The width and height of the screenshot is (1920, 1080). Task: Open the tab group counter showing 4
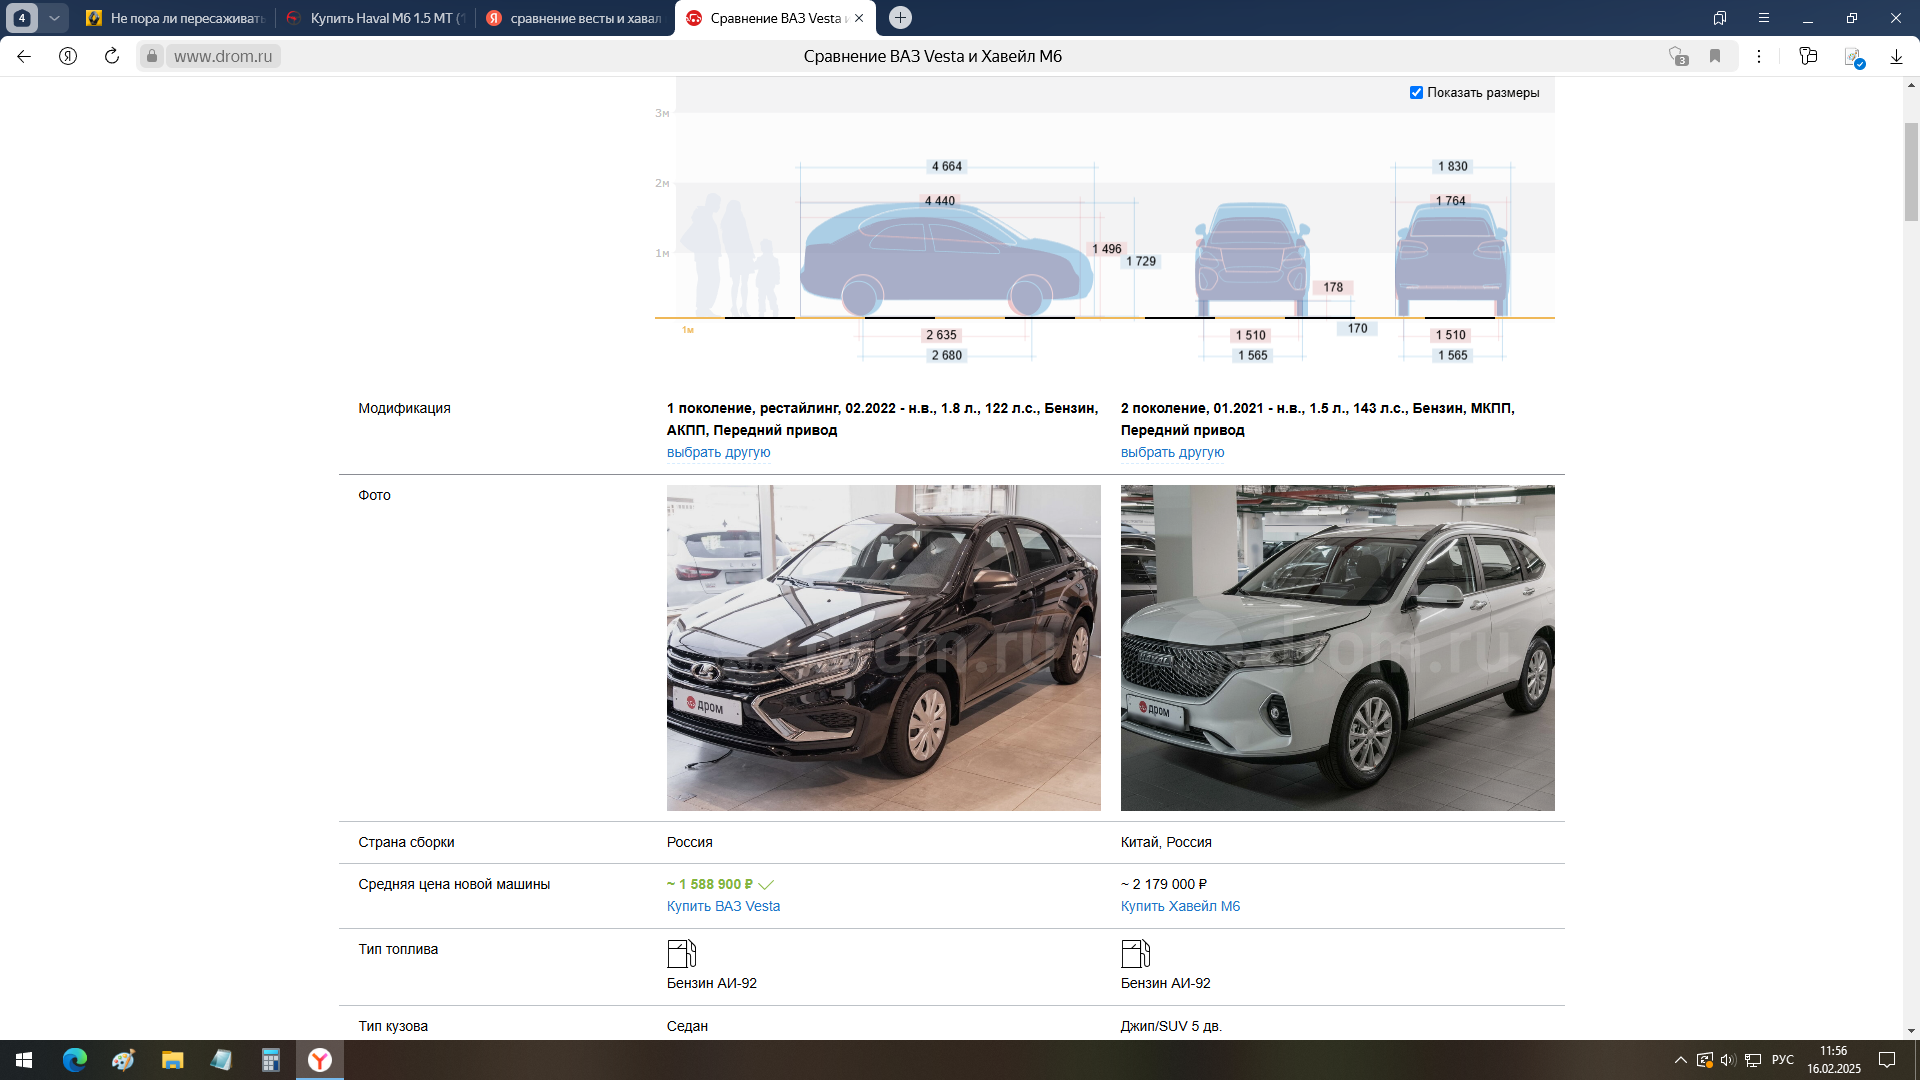[22, 18]
